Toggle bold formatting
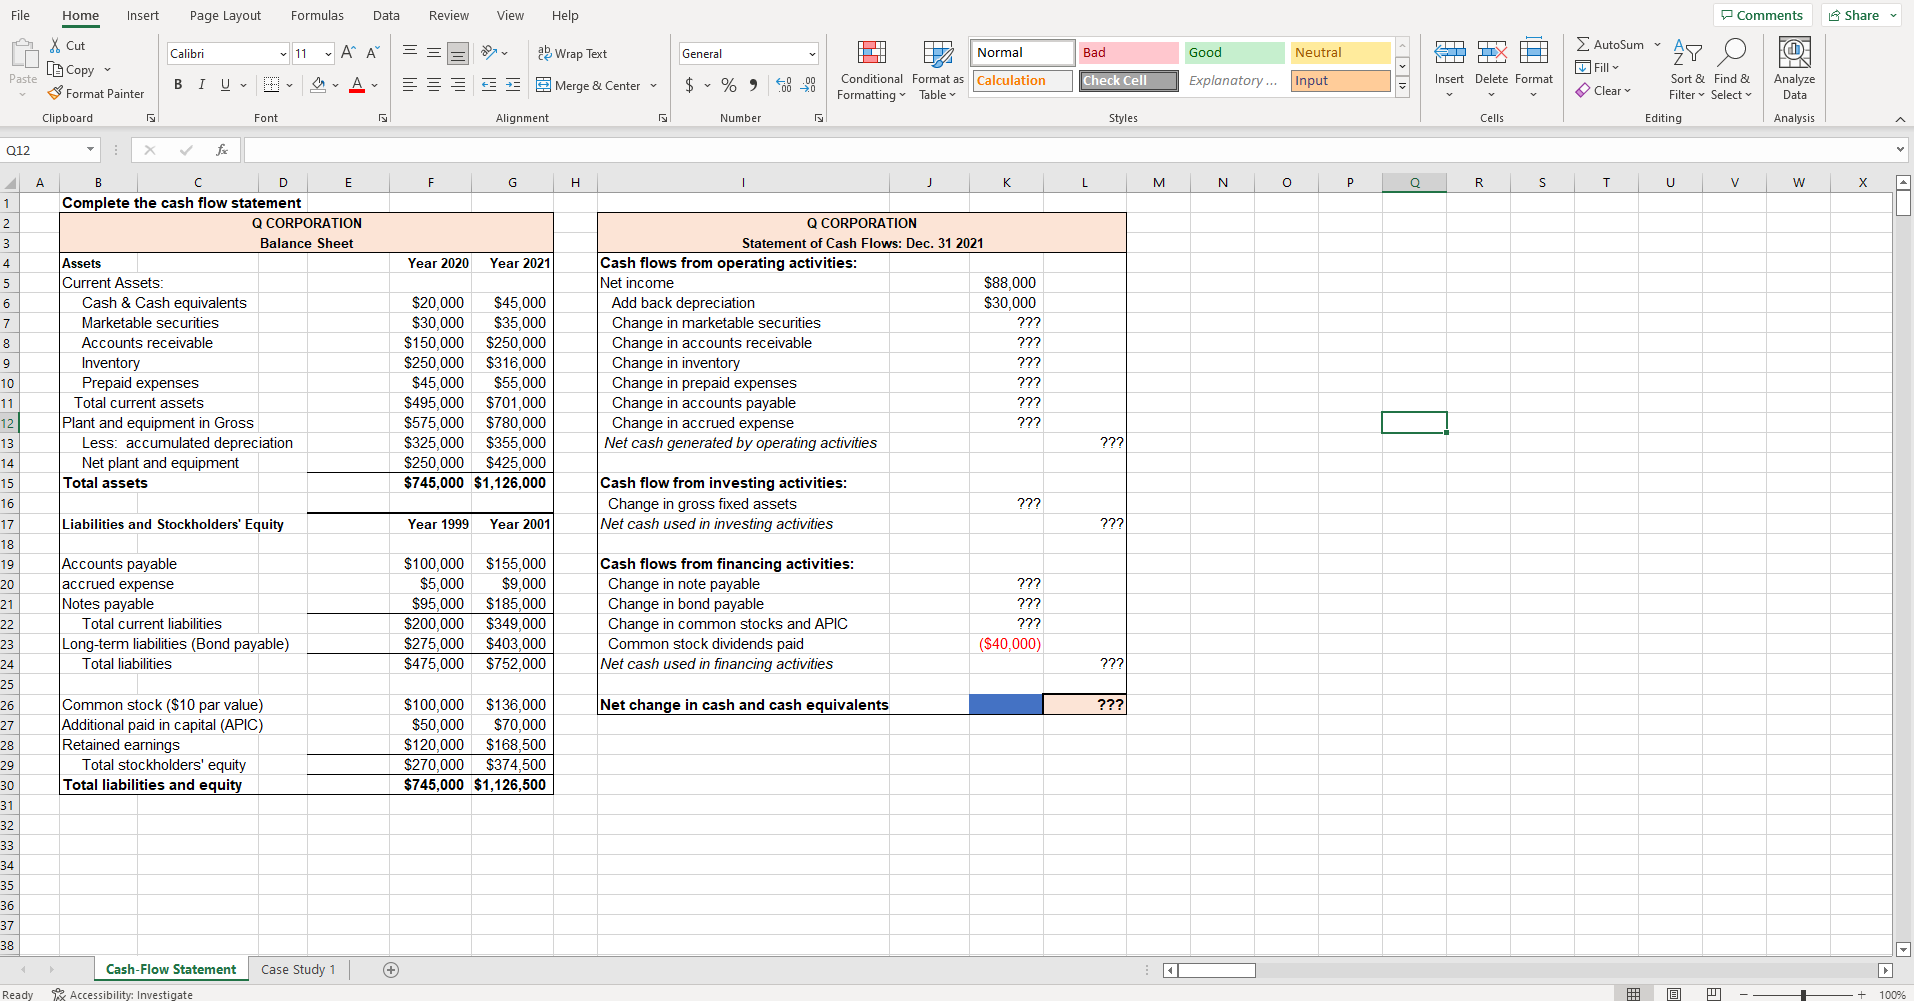This screenshot has width=1914, height=1001. point(179,84)
